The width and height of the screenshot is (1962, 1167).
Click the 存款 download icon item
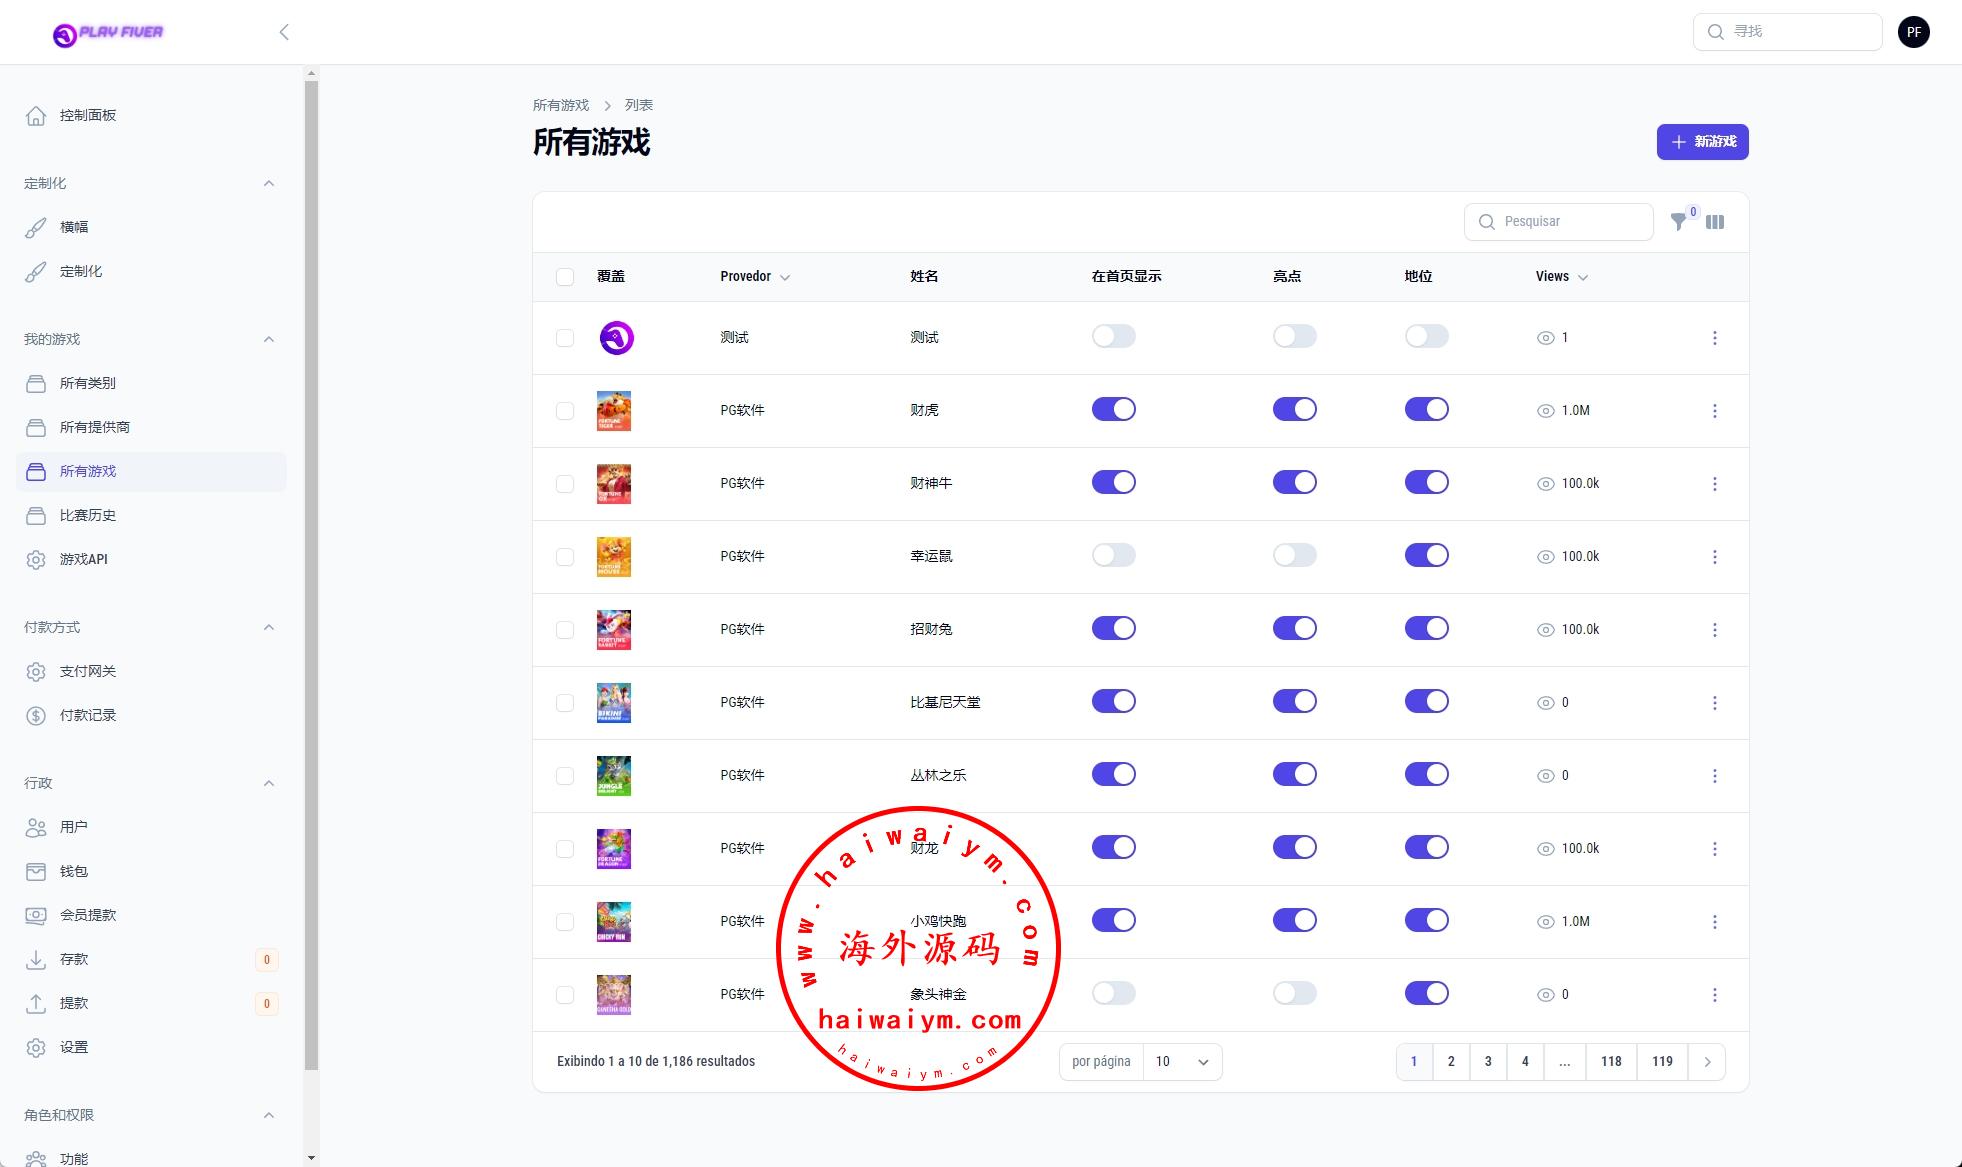[36, 959]
